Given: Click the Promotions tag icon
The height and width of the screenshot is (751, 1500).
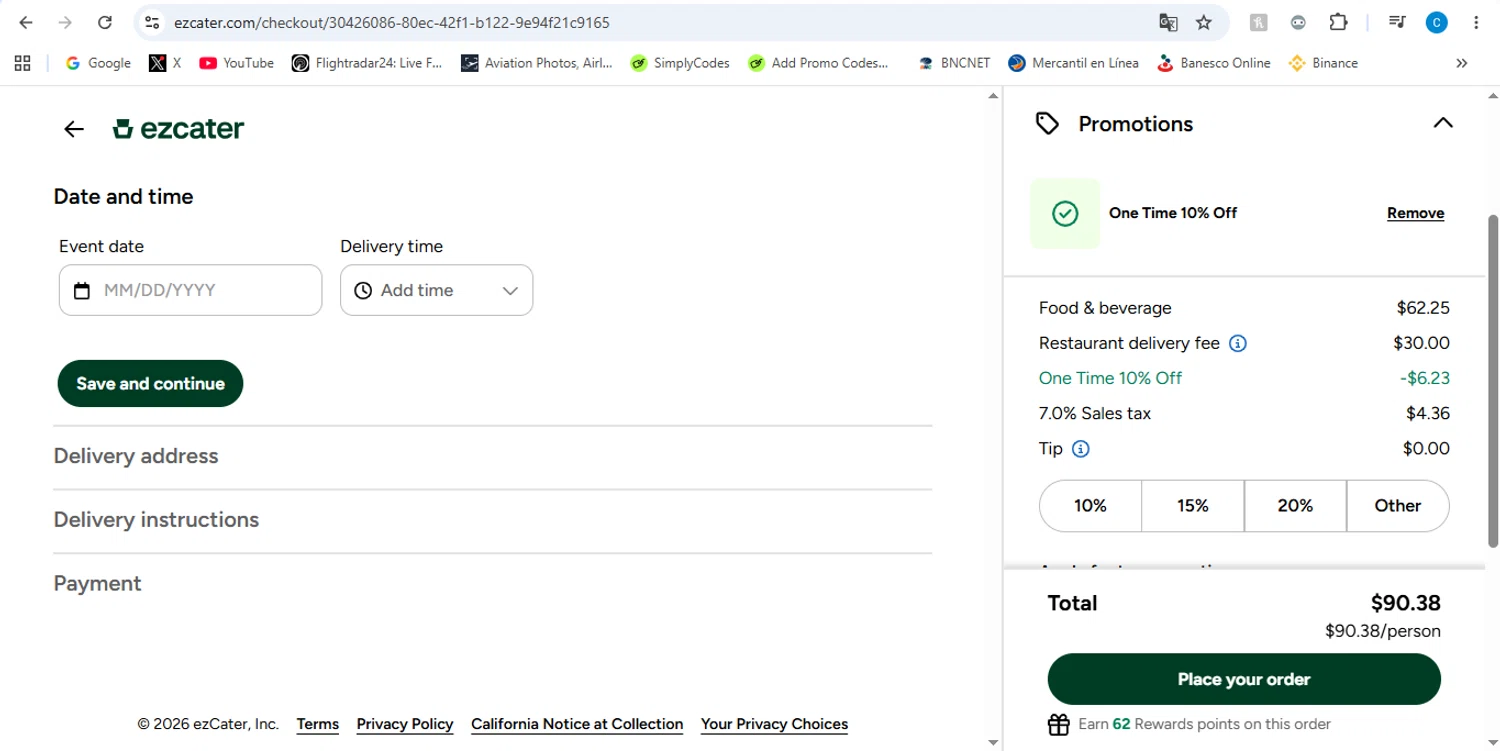Looking at the screenshot, I should point(1047,124).
